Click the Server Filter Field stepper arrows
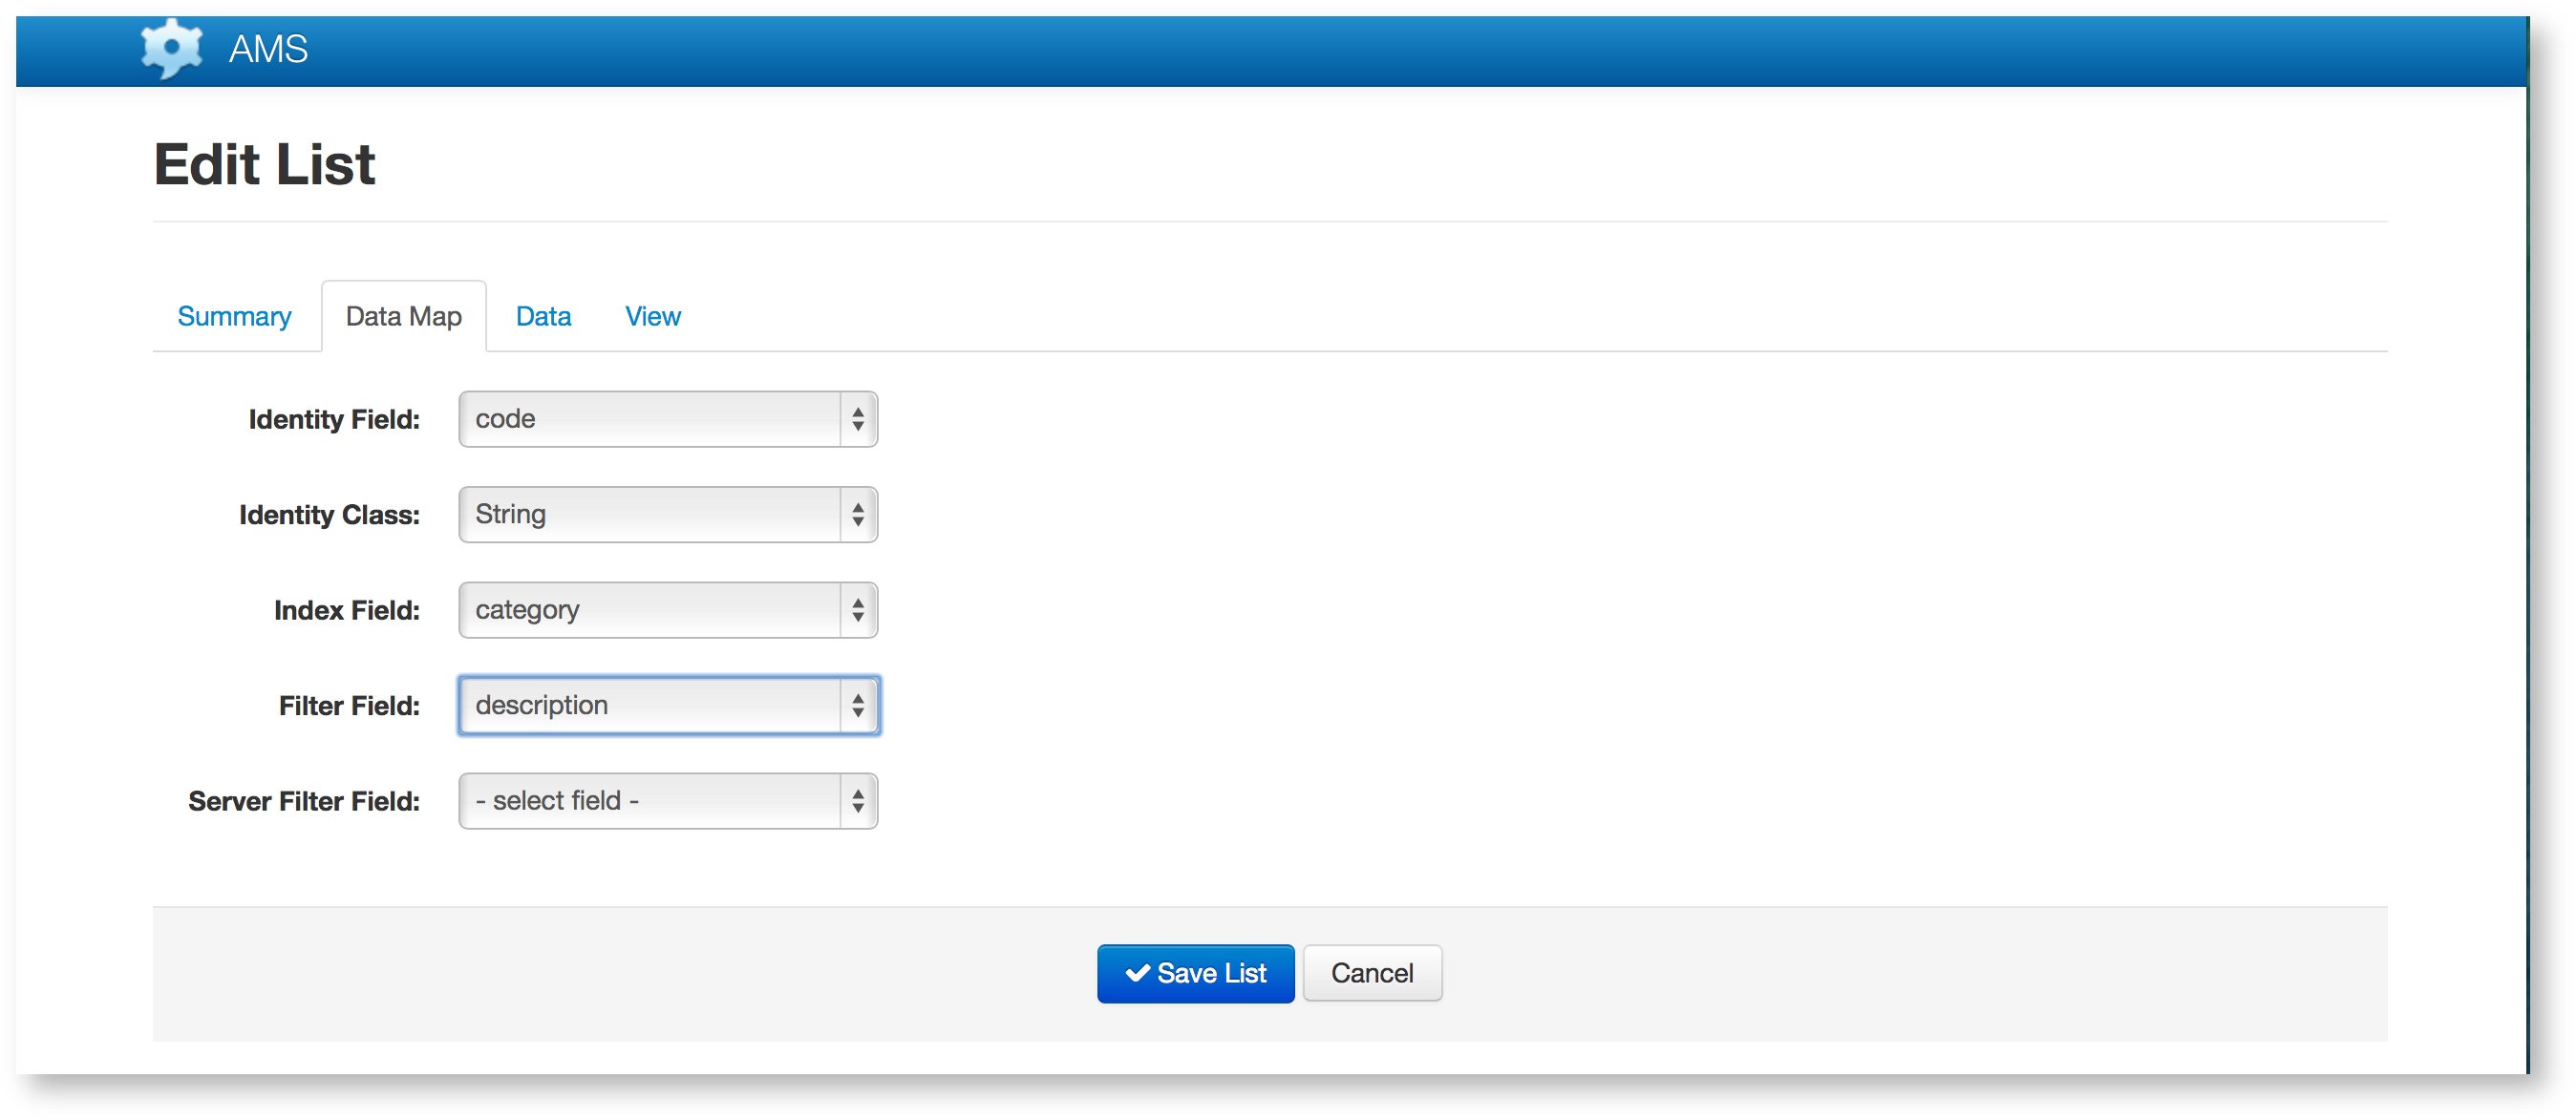Image resolution: width=2576 pixels, height=1120 pixels. (858, 801)
